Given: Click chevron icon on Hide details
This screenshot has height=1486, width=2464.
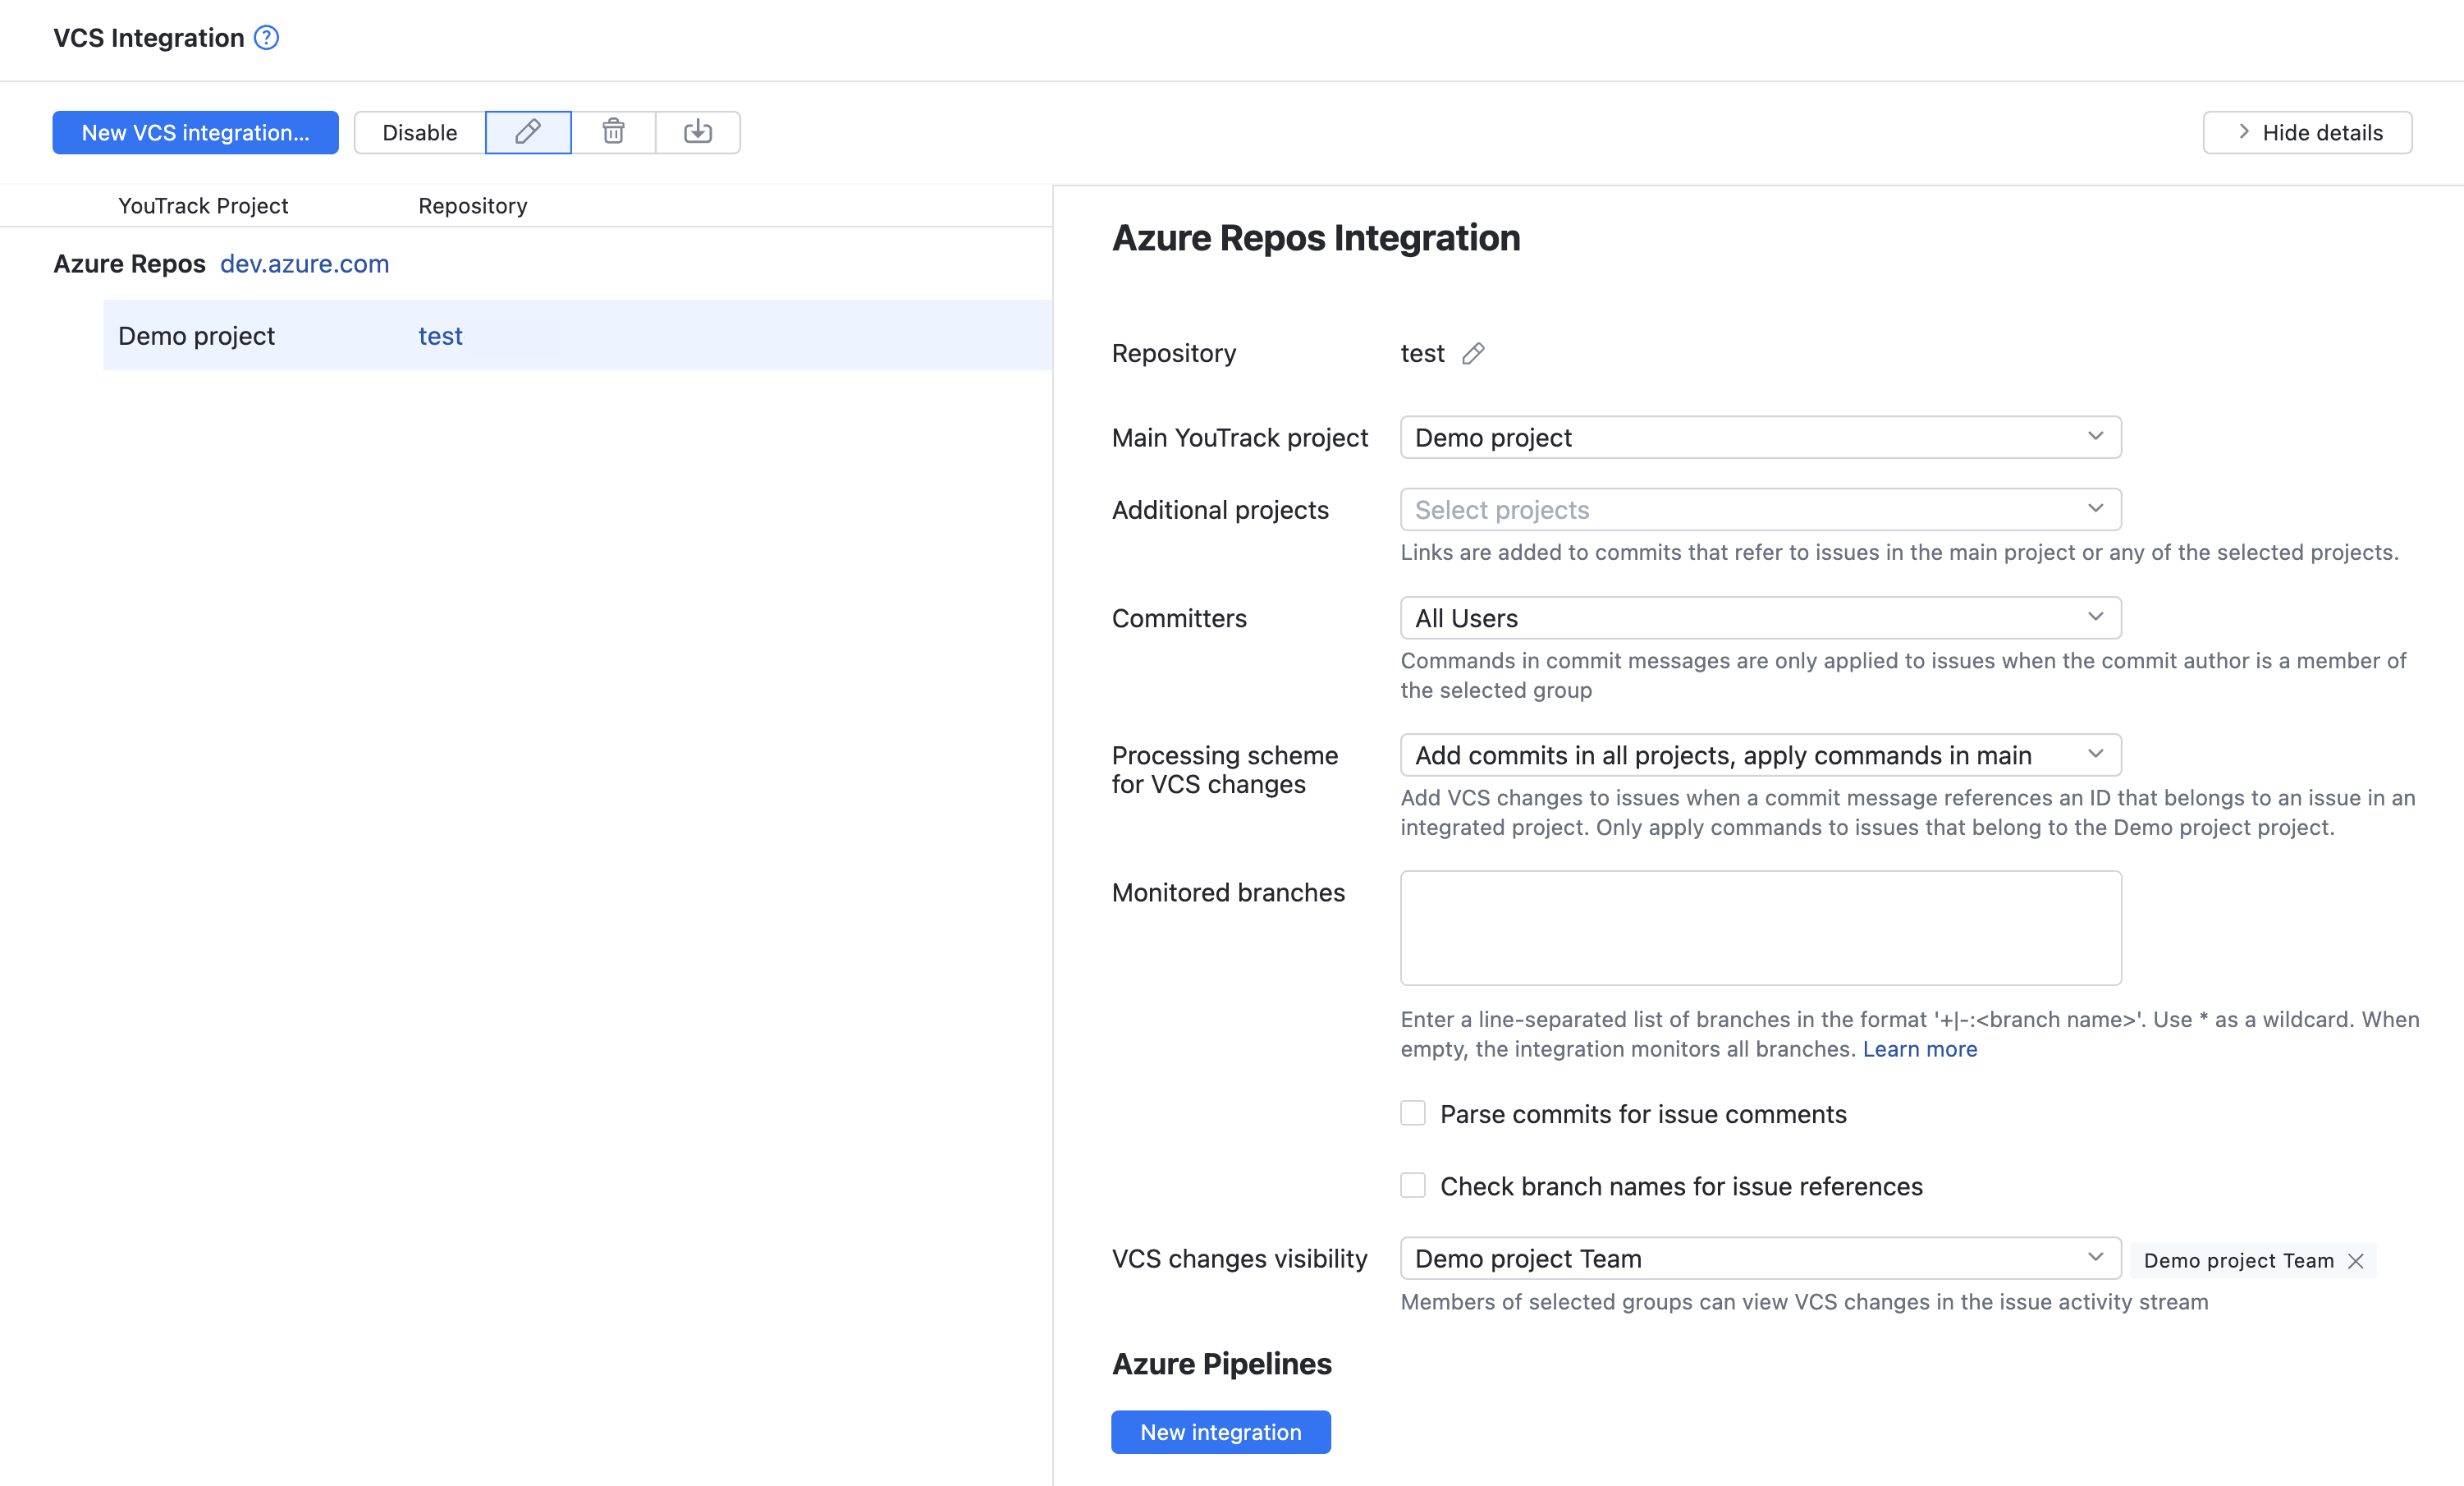Looking at the screenshot, I should point(2244,132).
